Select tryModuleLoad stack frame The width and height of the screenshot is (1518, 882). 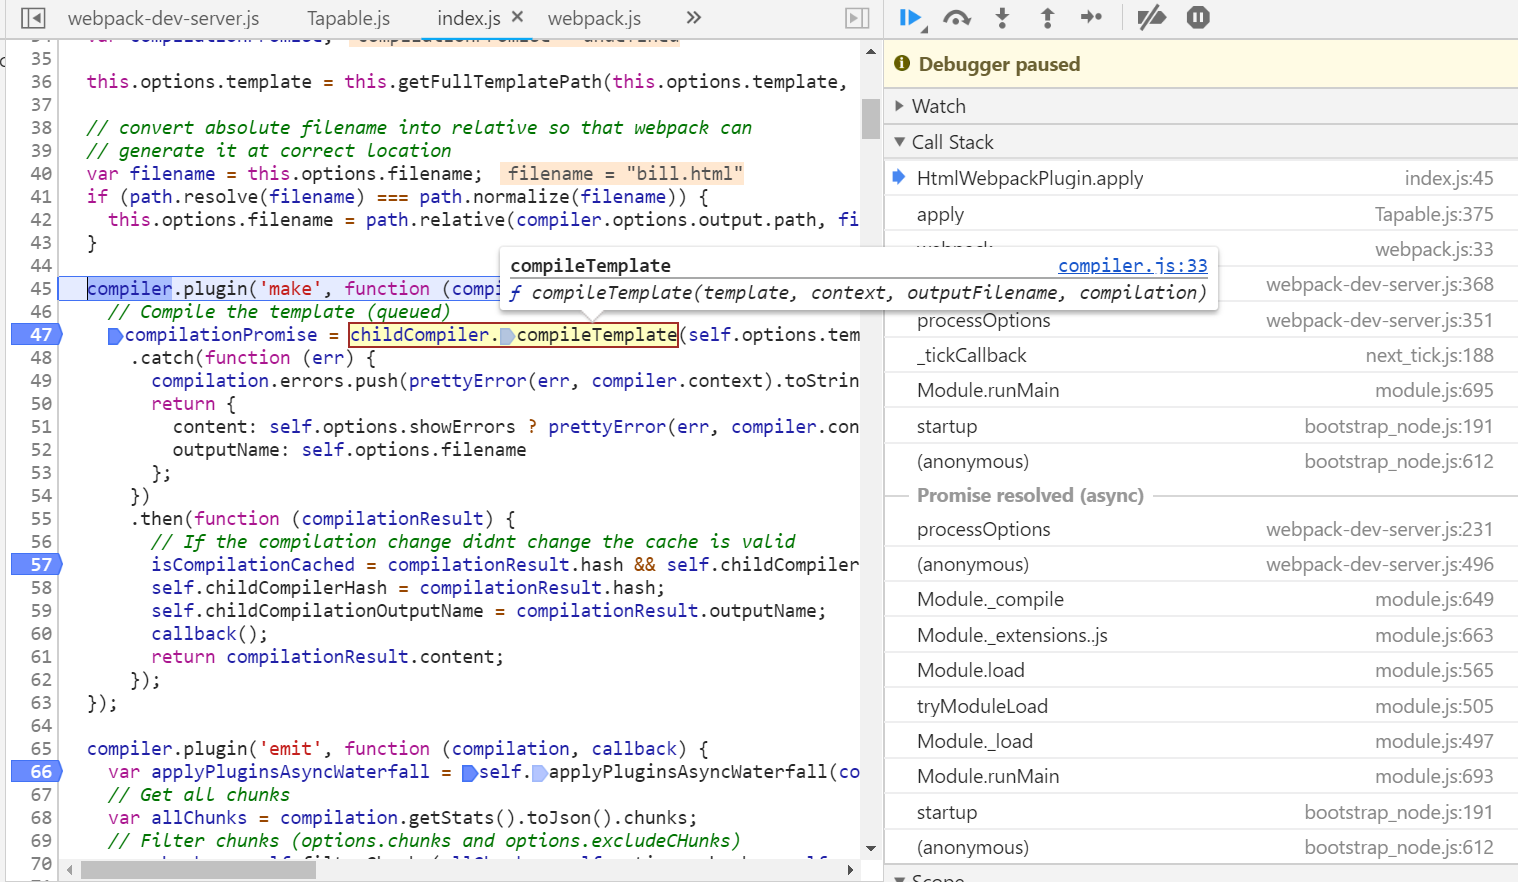tap(1201, 706)
